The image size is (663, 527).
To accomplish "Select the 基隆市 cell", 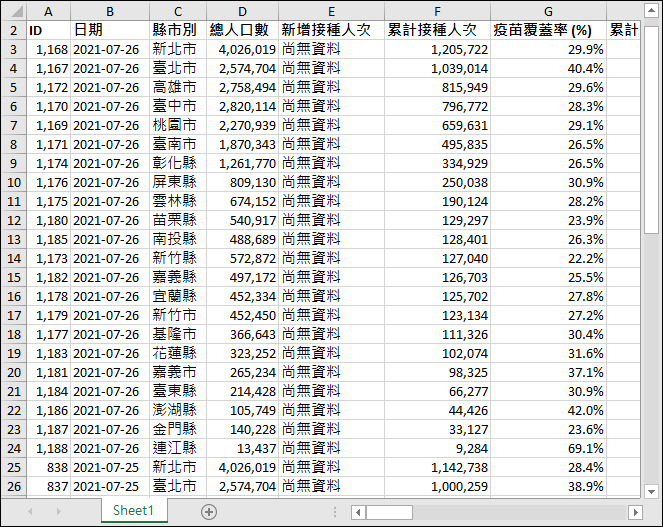I will click(178, 334).
